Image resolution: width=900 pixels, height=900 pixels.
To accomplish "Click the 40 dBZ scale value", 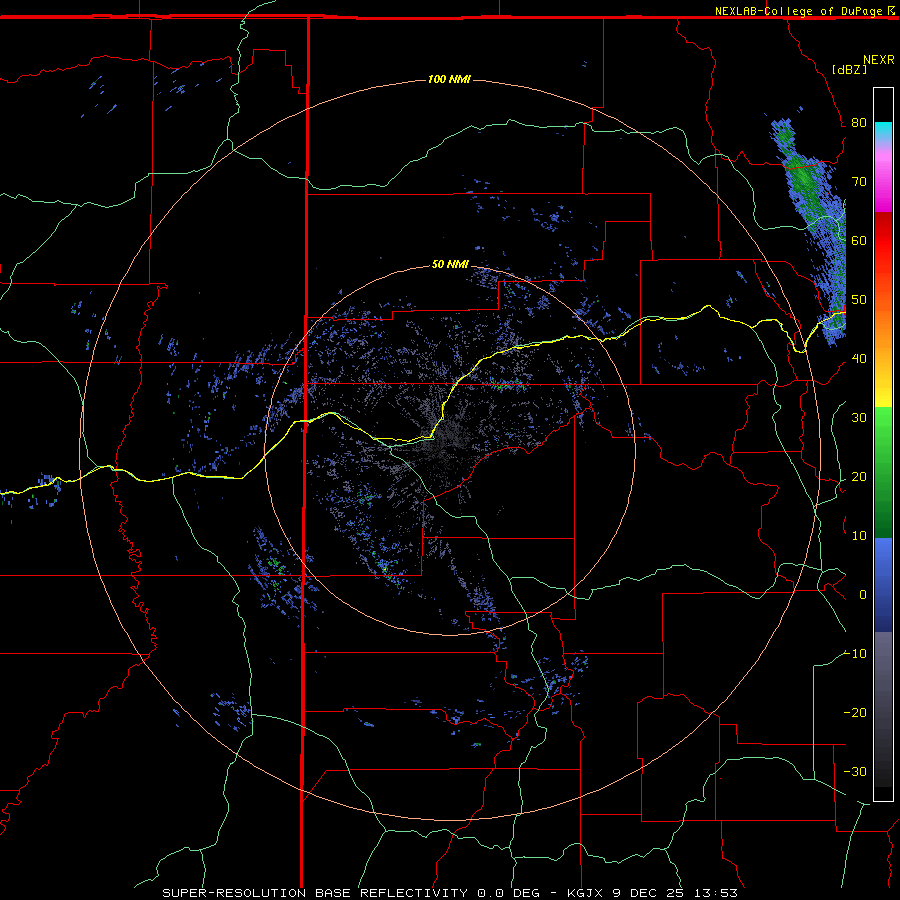I will tap(859, 359).
